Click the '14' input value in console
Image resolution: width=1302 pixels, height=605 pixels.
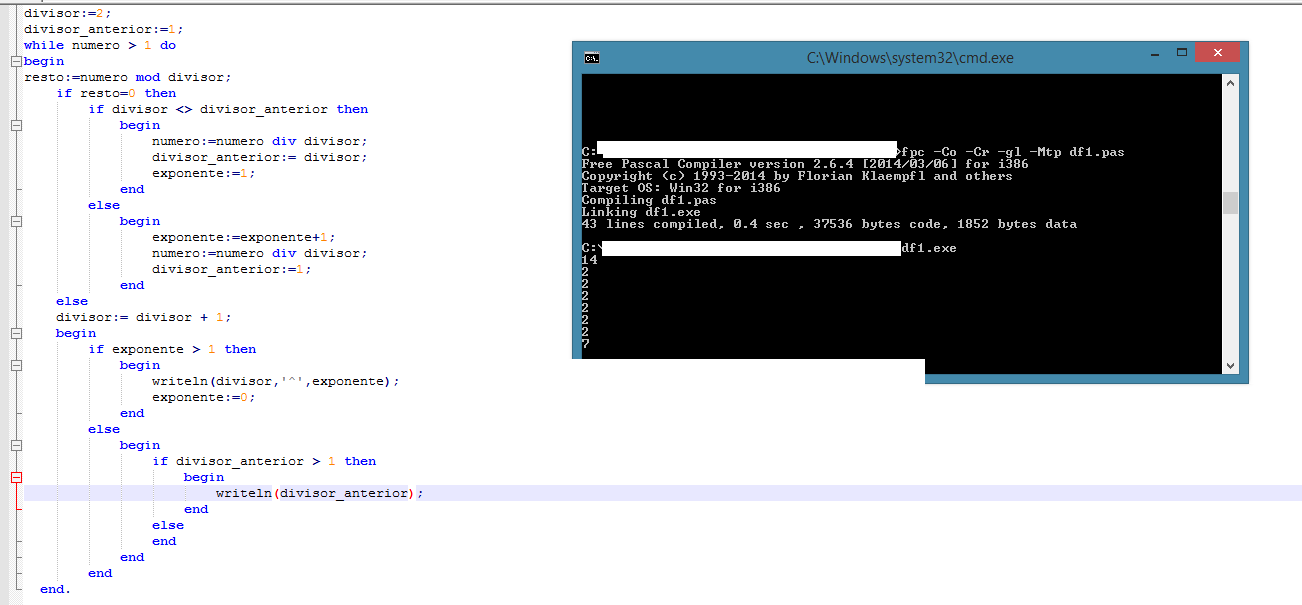[x=589, y=260]
